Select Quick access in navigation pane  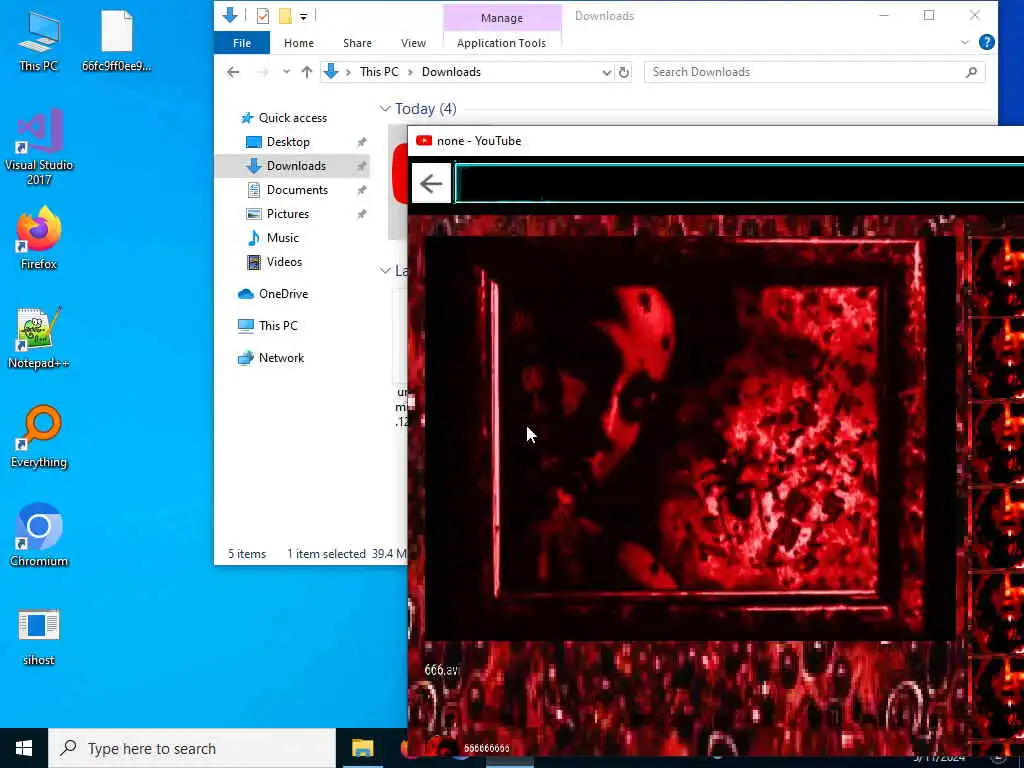(293, 118)
